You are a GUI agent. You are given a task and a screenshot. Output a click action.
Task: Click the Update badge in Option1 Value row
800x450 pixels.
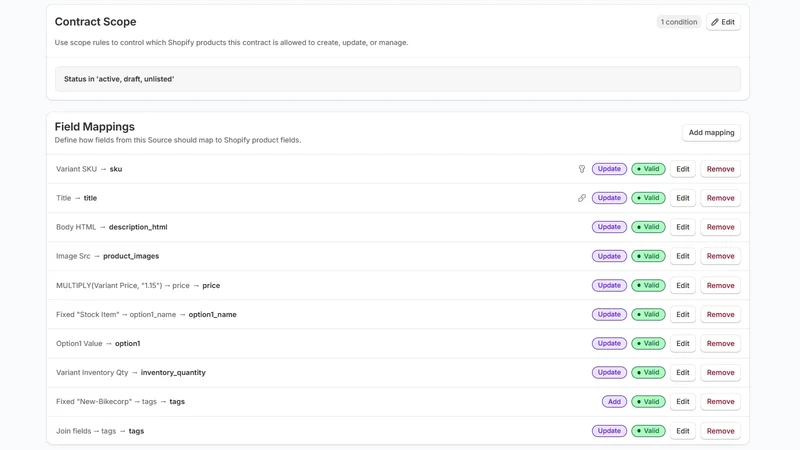(x=609, y=344)
